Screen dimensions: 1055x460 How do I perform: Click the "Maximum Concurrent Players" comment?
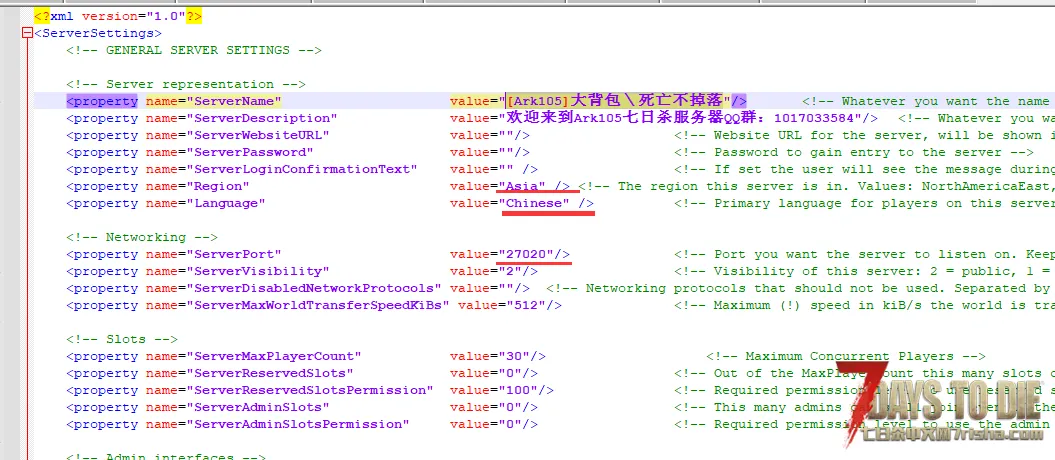(x=846, y=356)
